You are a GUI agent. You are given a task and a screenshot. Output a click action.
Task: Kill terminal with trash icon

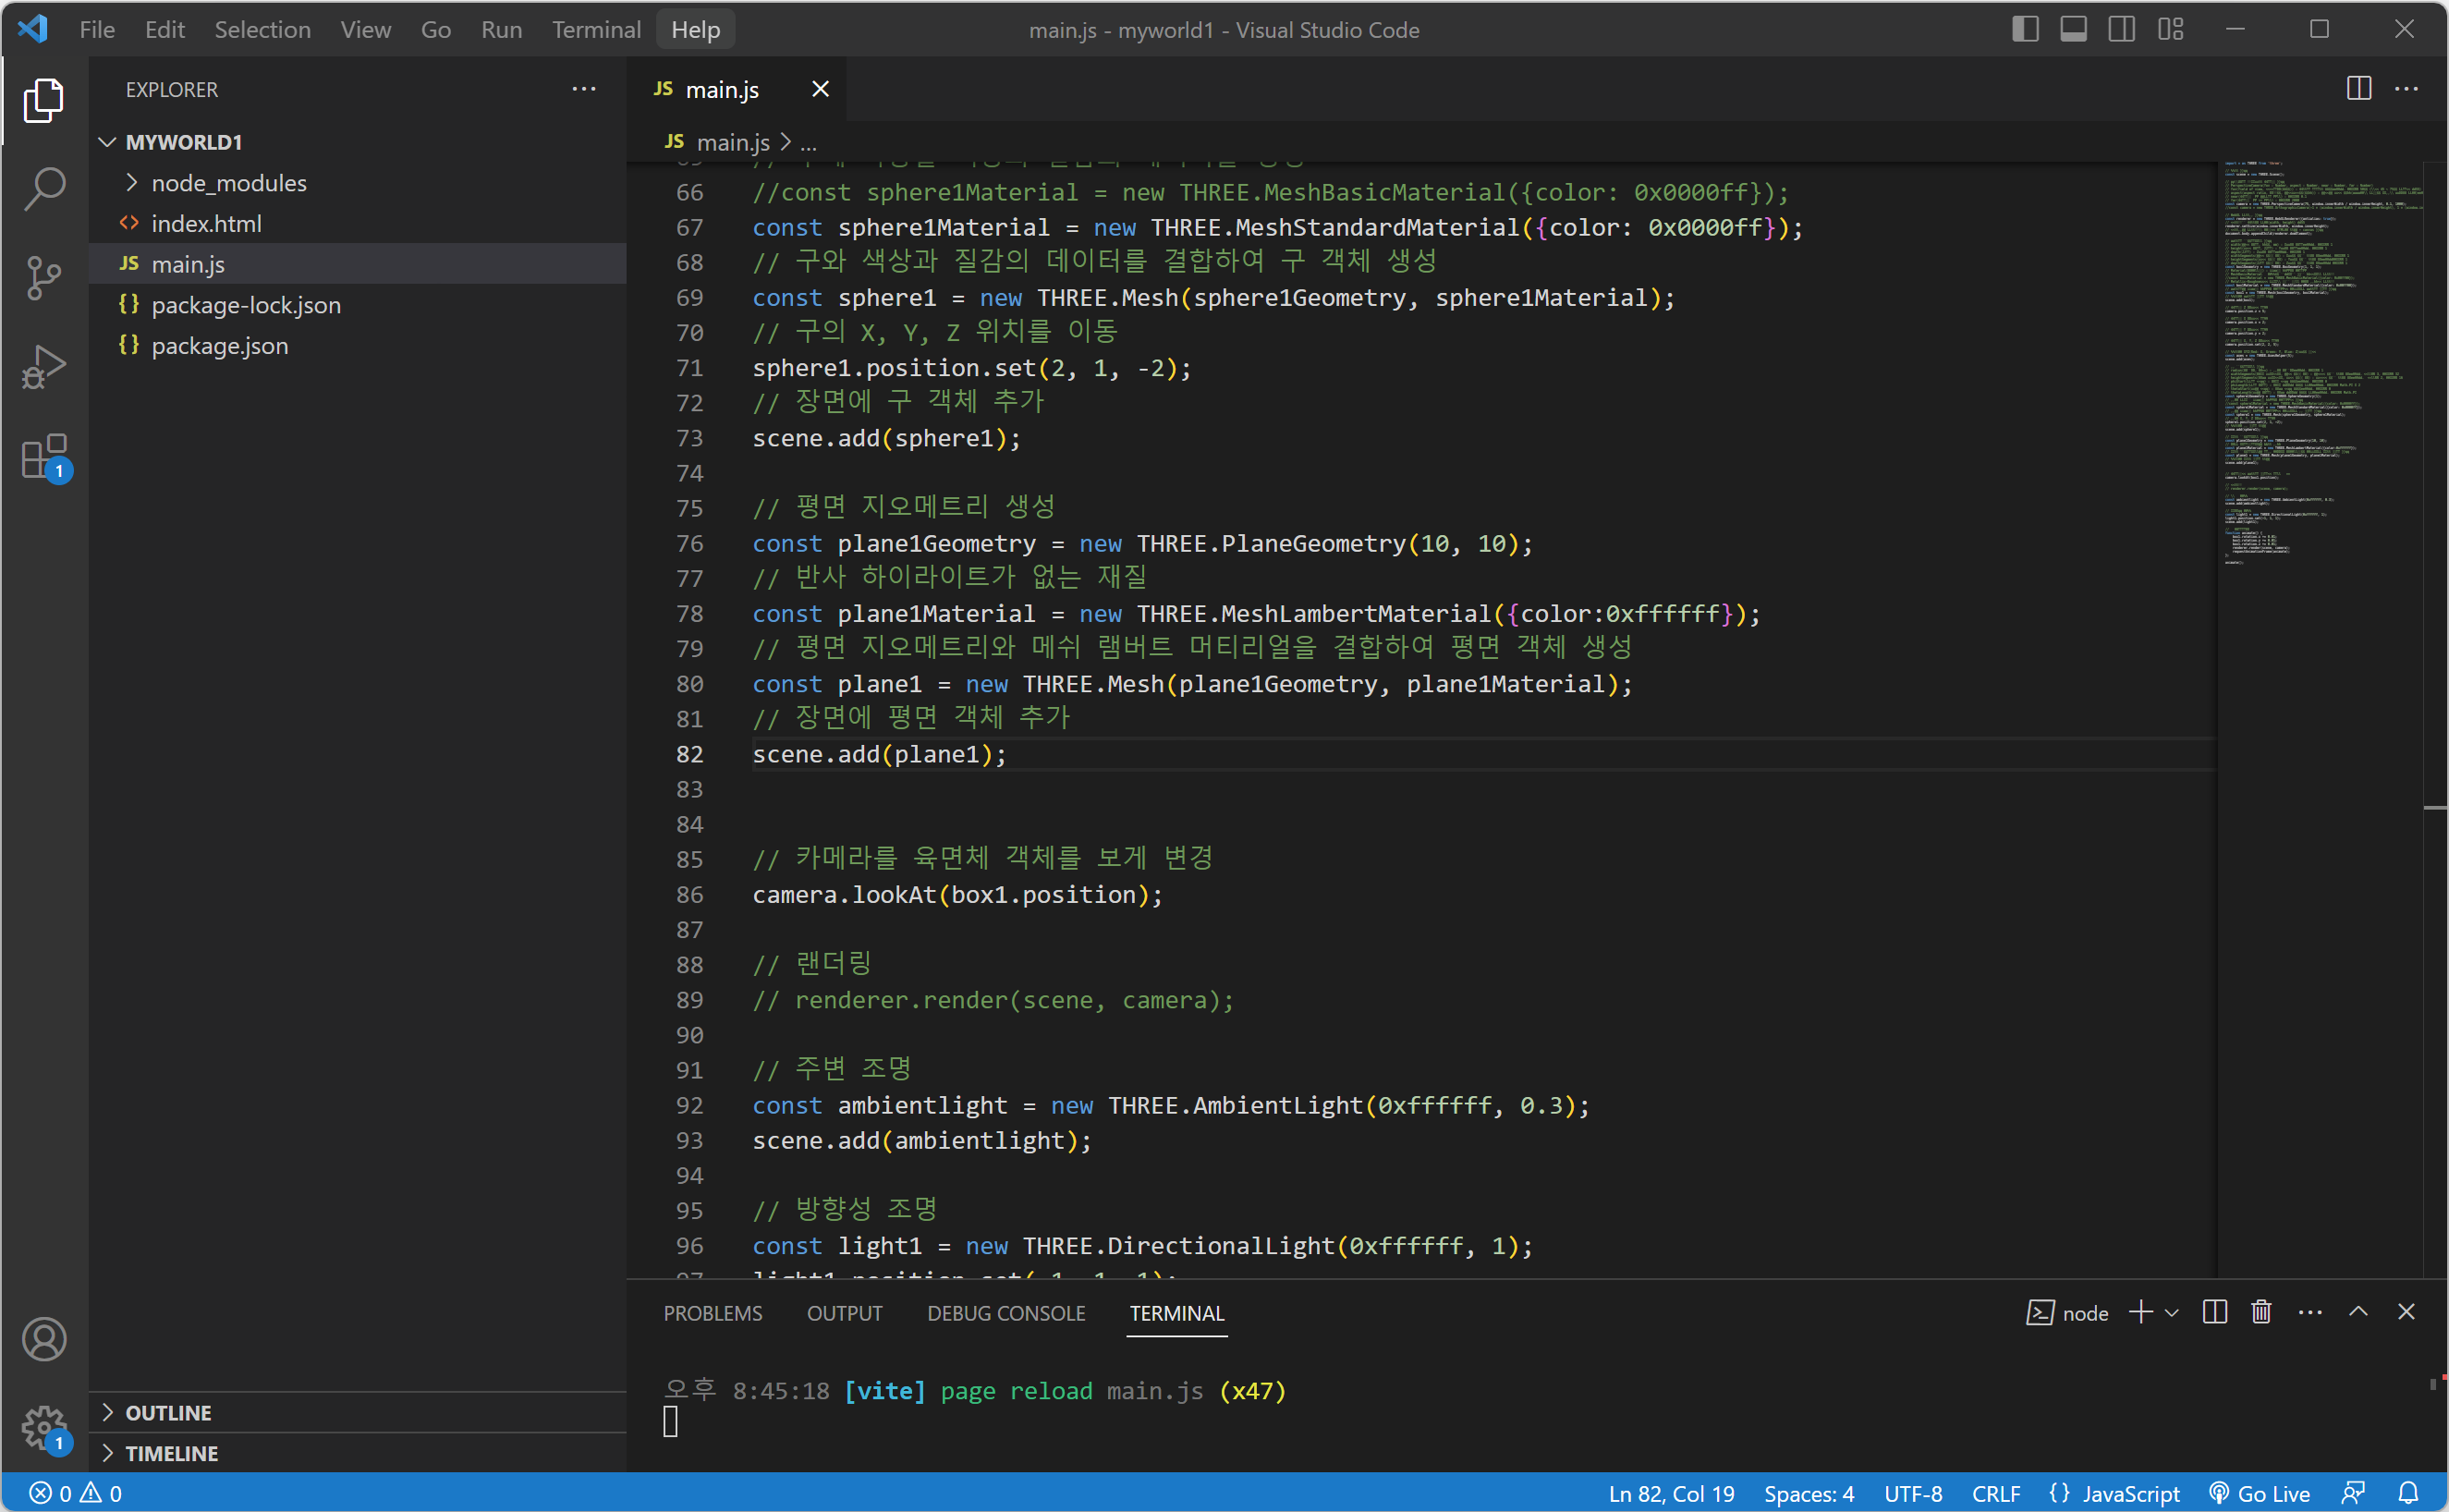point(2261,1312)
